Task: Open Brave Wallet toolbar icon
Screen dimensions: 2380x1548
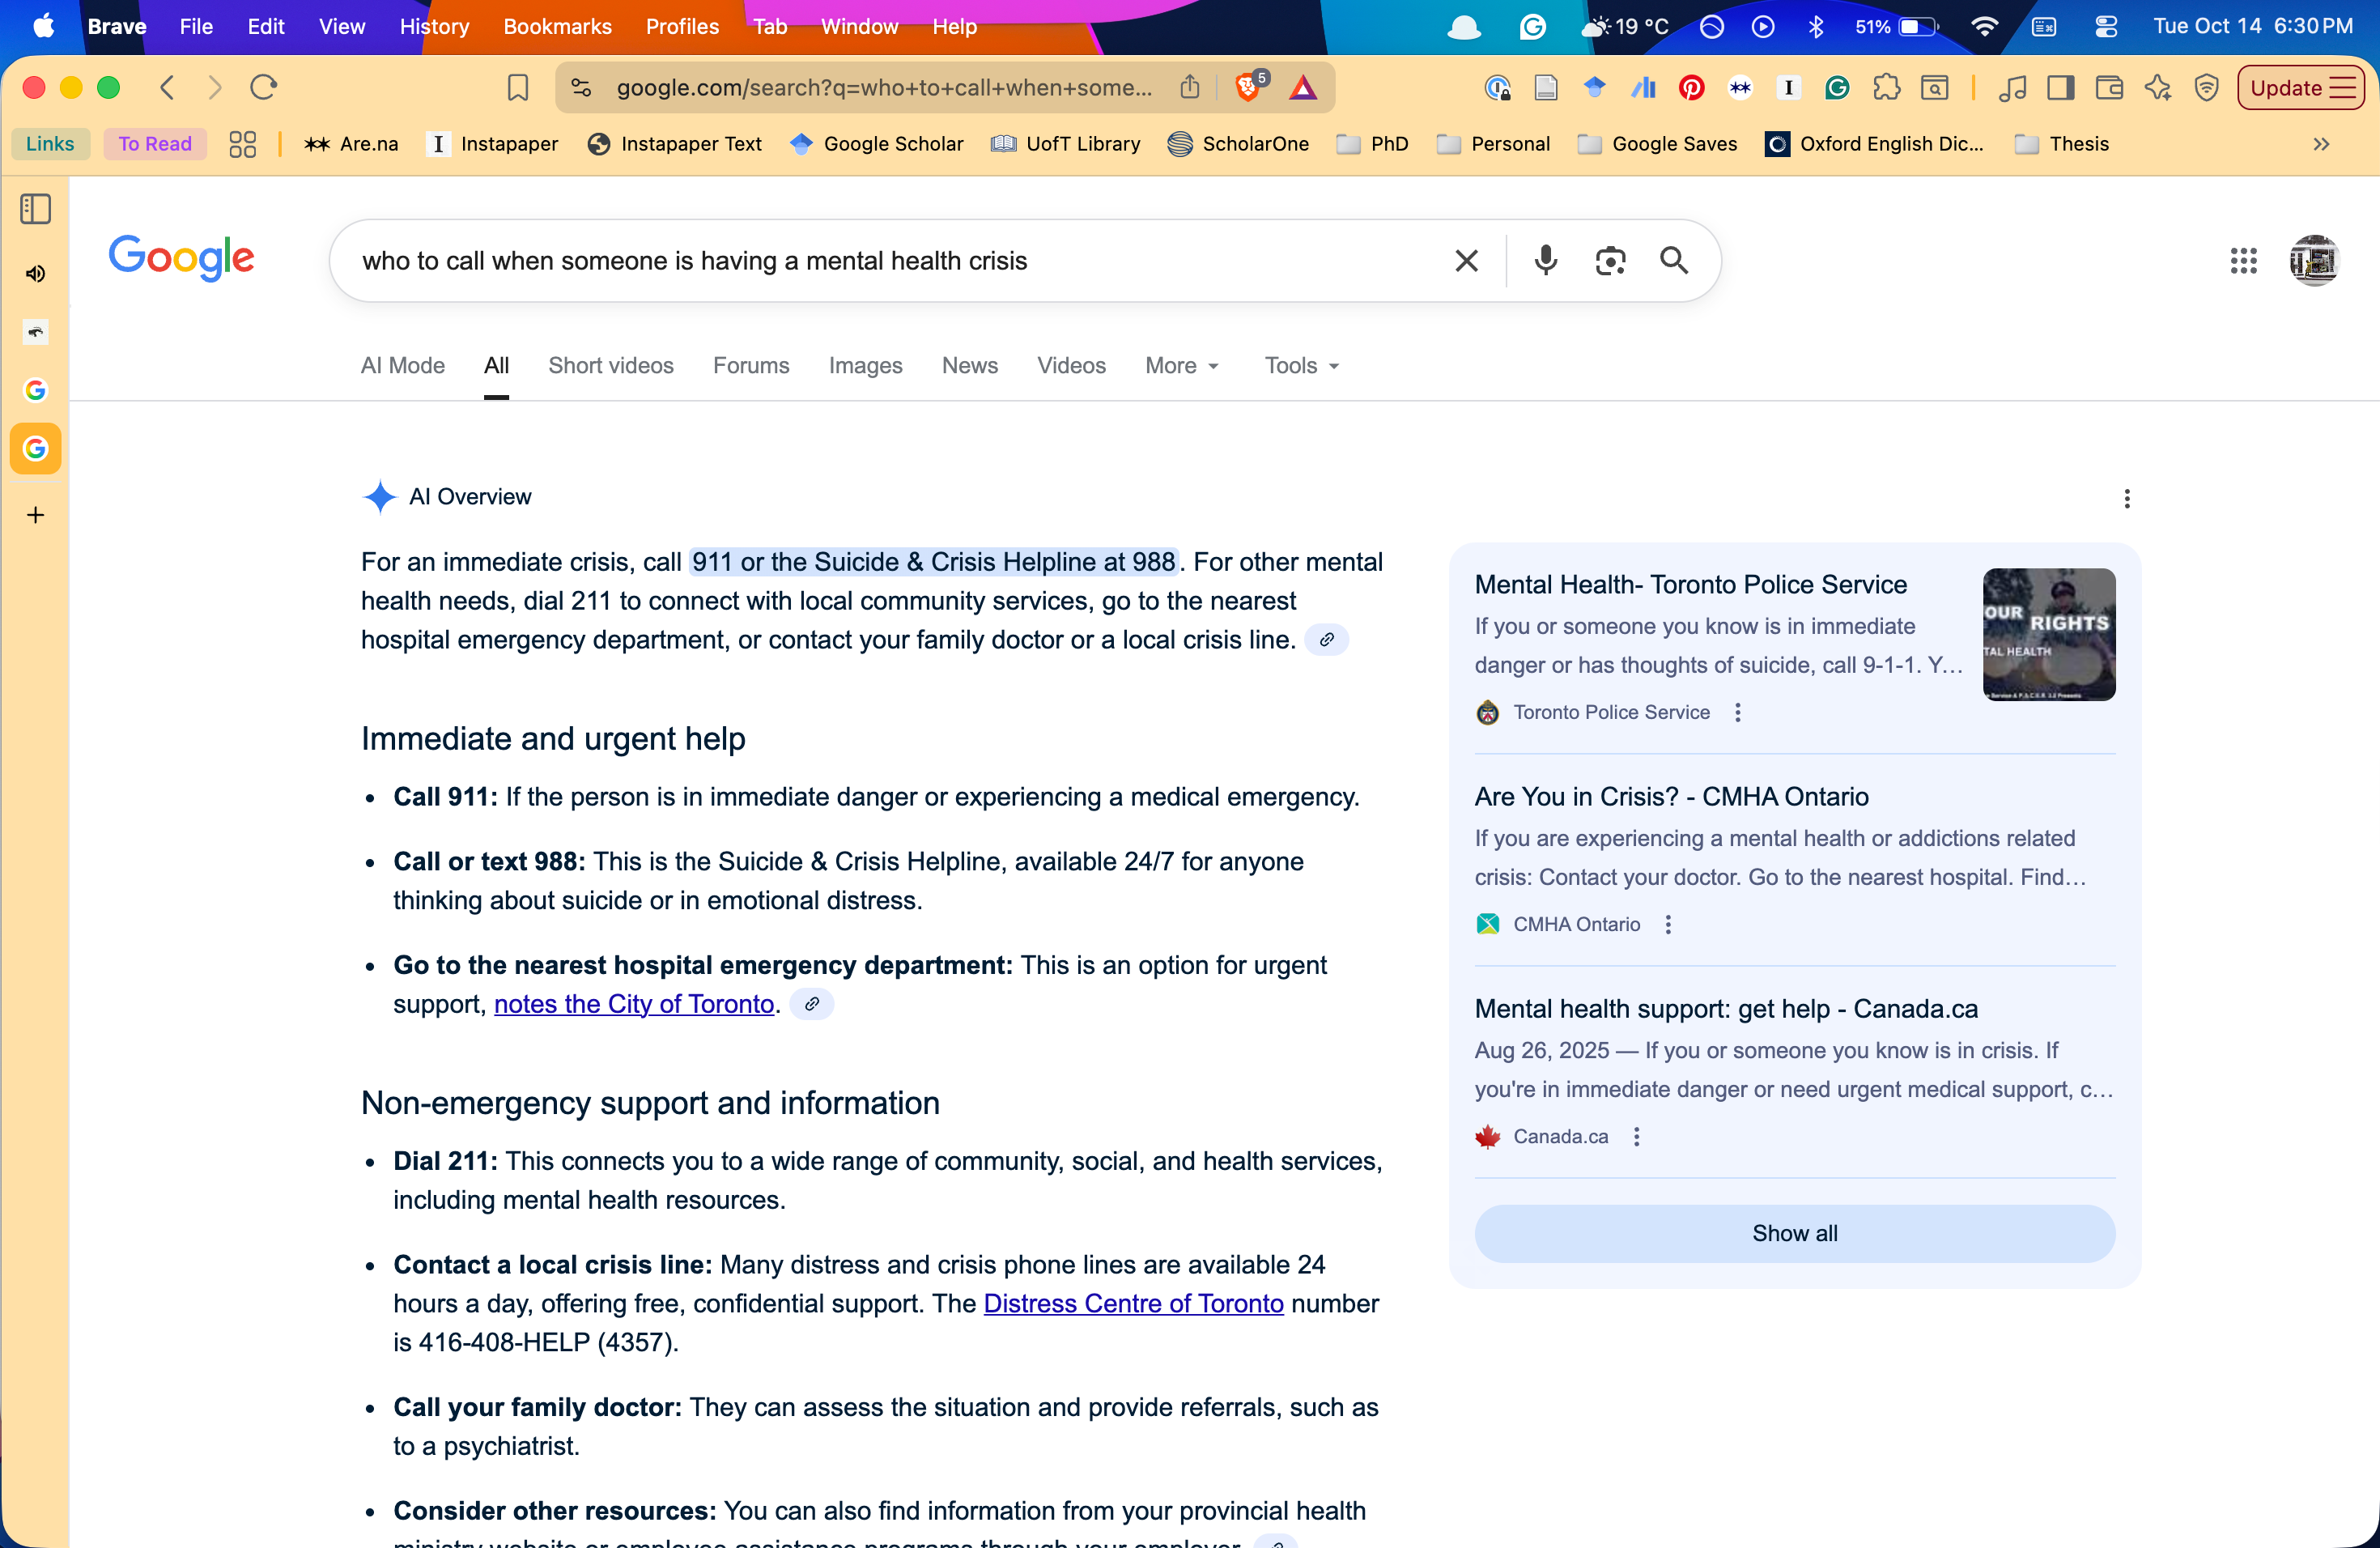Action: click(2109, 88)
